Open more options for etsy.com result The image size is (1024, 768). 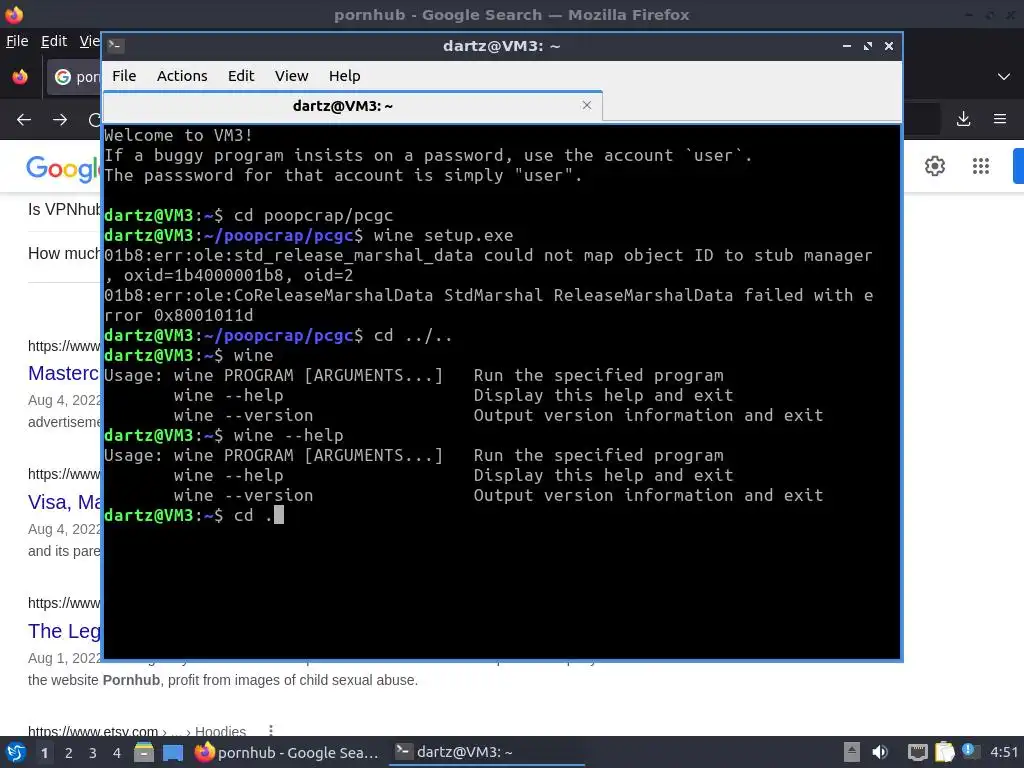pyautogui.click(x=270, y=731)
